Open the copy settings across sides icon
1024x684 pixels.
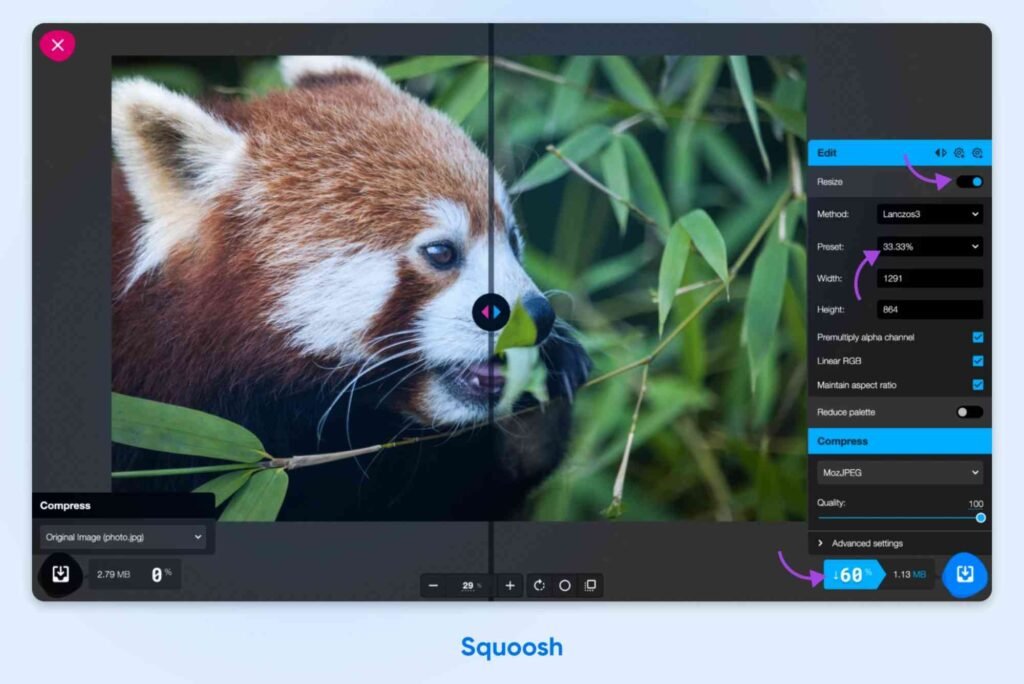point(958,152)
